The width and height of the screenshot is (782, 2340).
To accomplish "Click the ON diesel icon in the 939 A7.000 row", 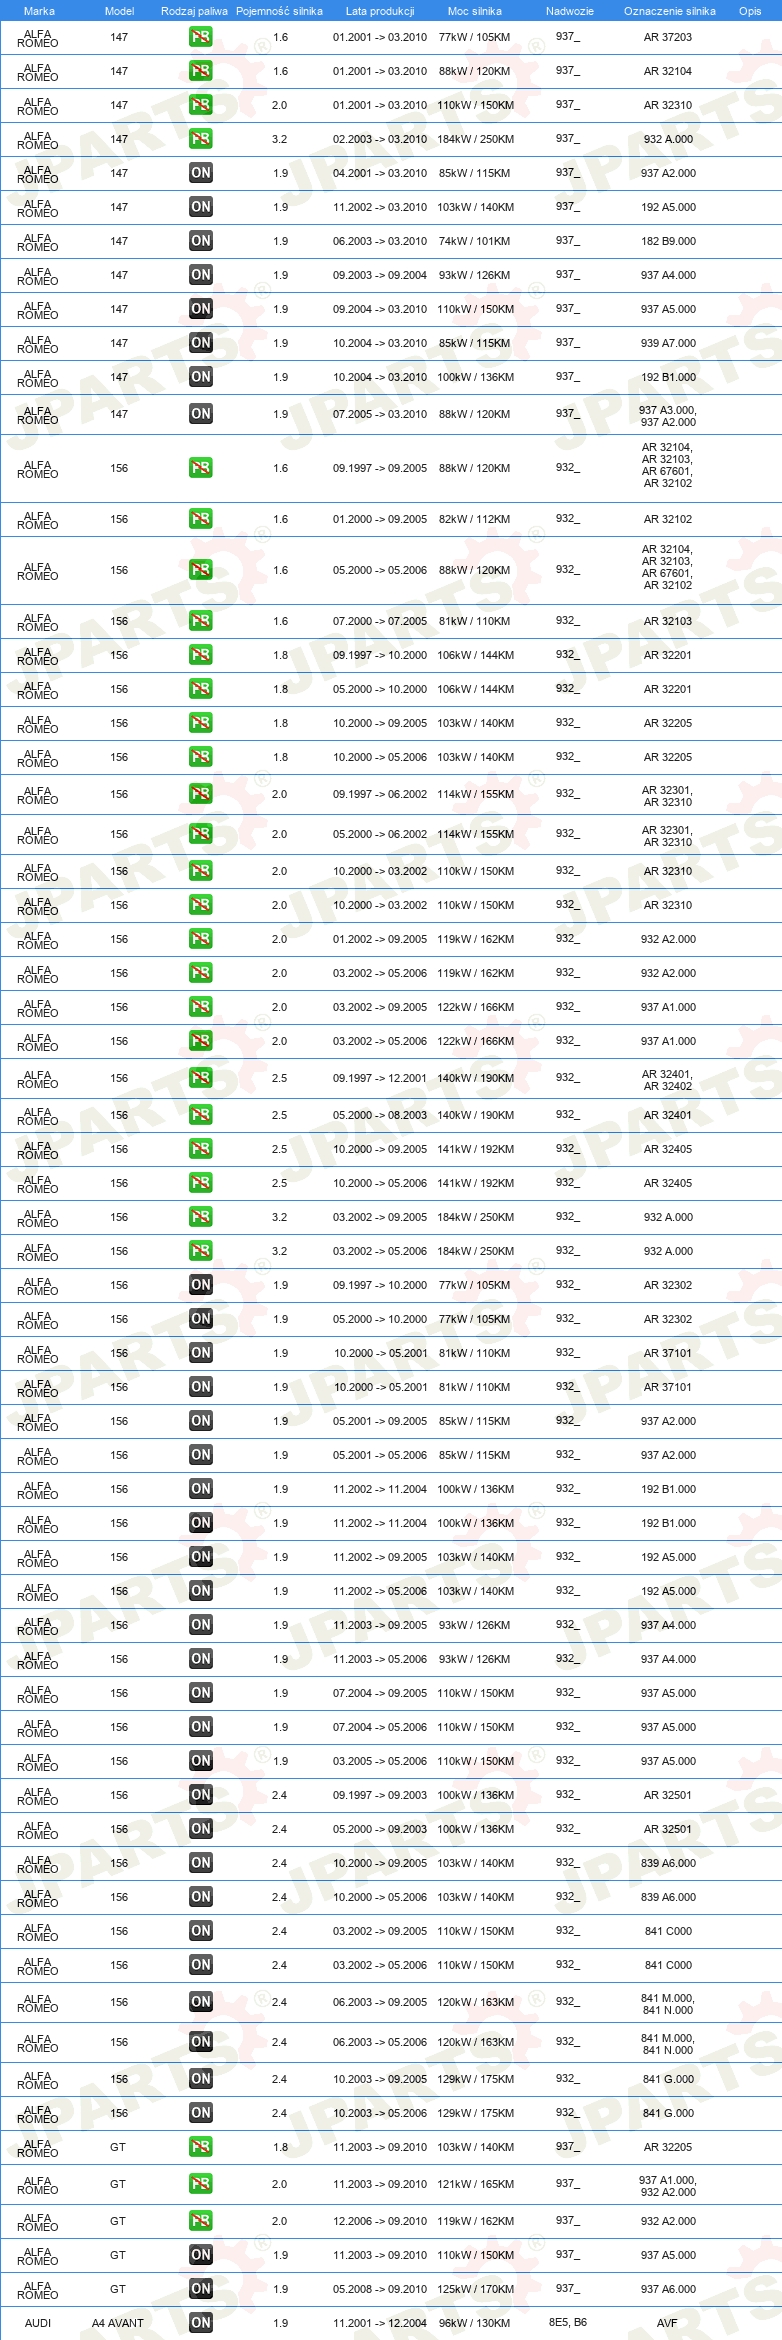I will click(201, 343).
